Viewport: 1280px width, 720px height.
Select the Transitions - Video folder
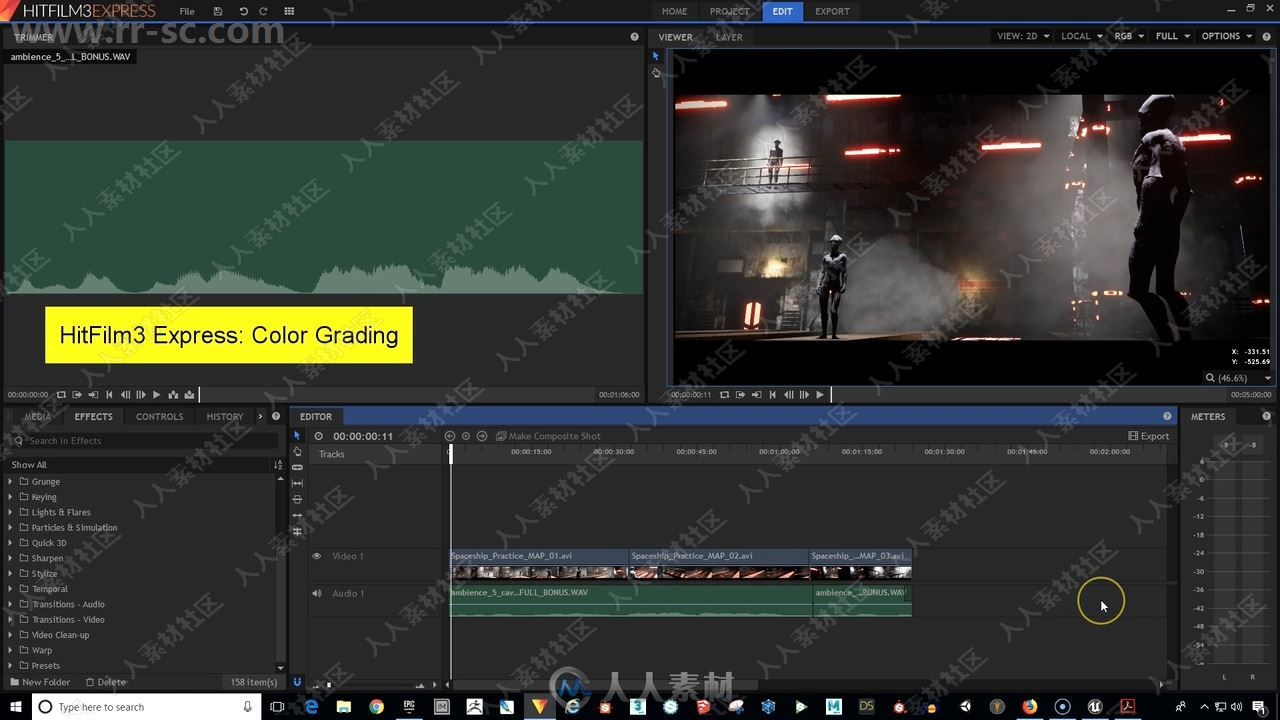tap(68, 619)
